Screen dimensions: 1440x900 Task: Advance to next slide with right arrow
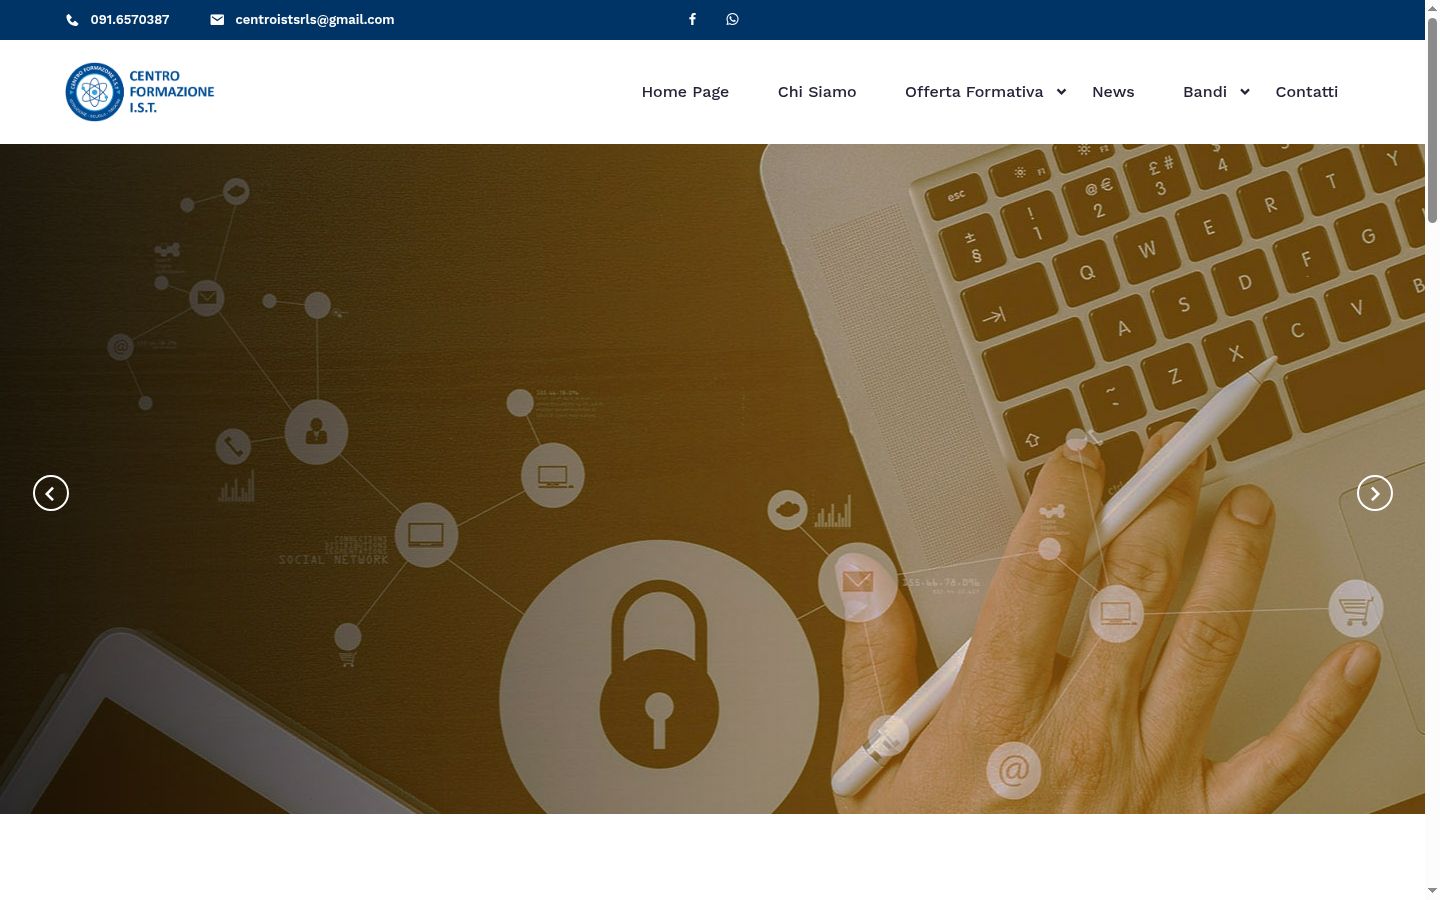[x=1375, y=493]
